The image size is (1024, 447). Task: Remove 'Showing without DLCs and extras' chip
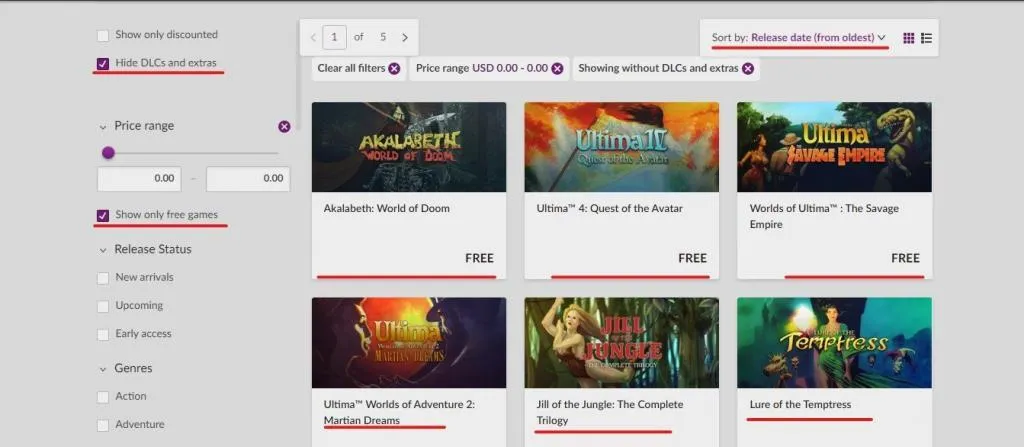click(x=748, y=69)
